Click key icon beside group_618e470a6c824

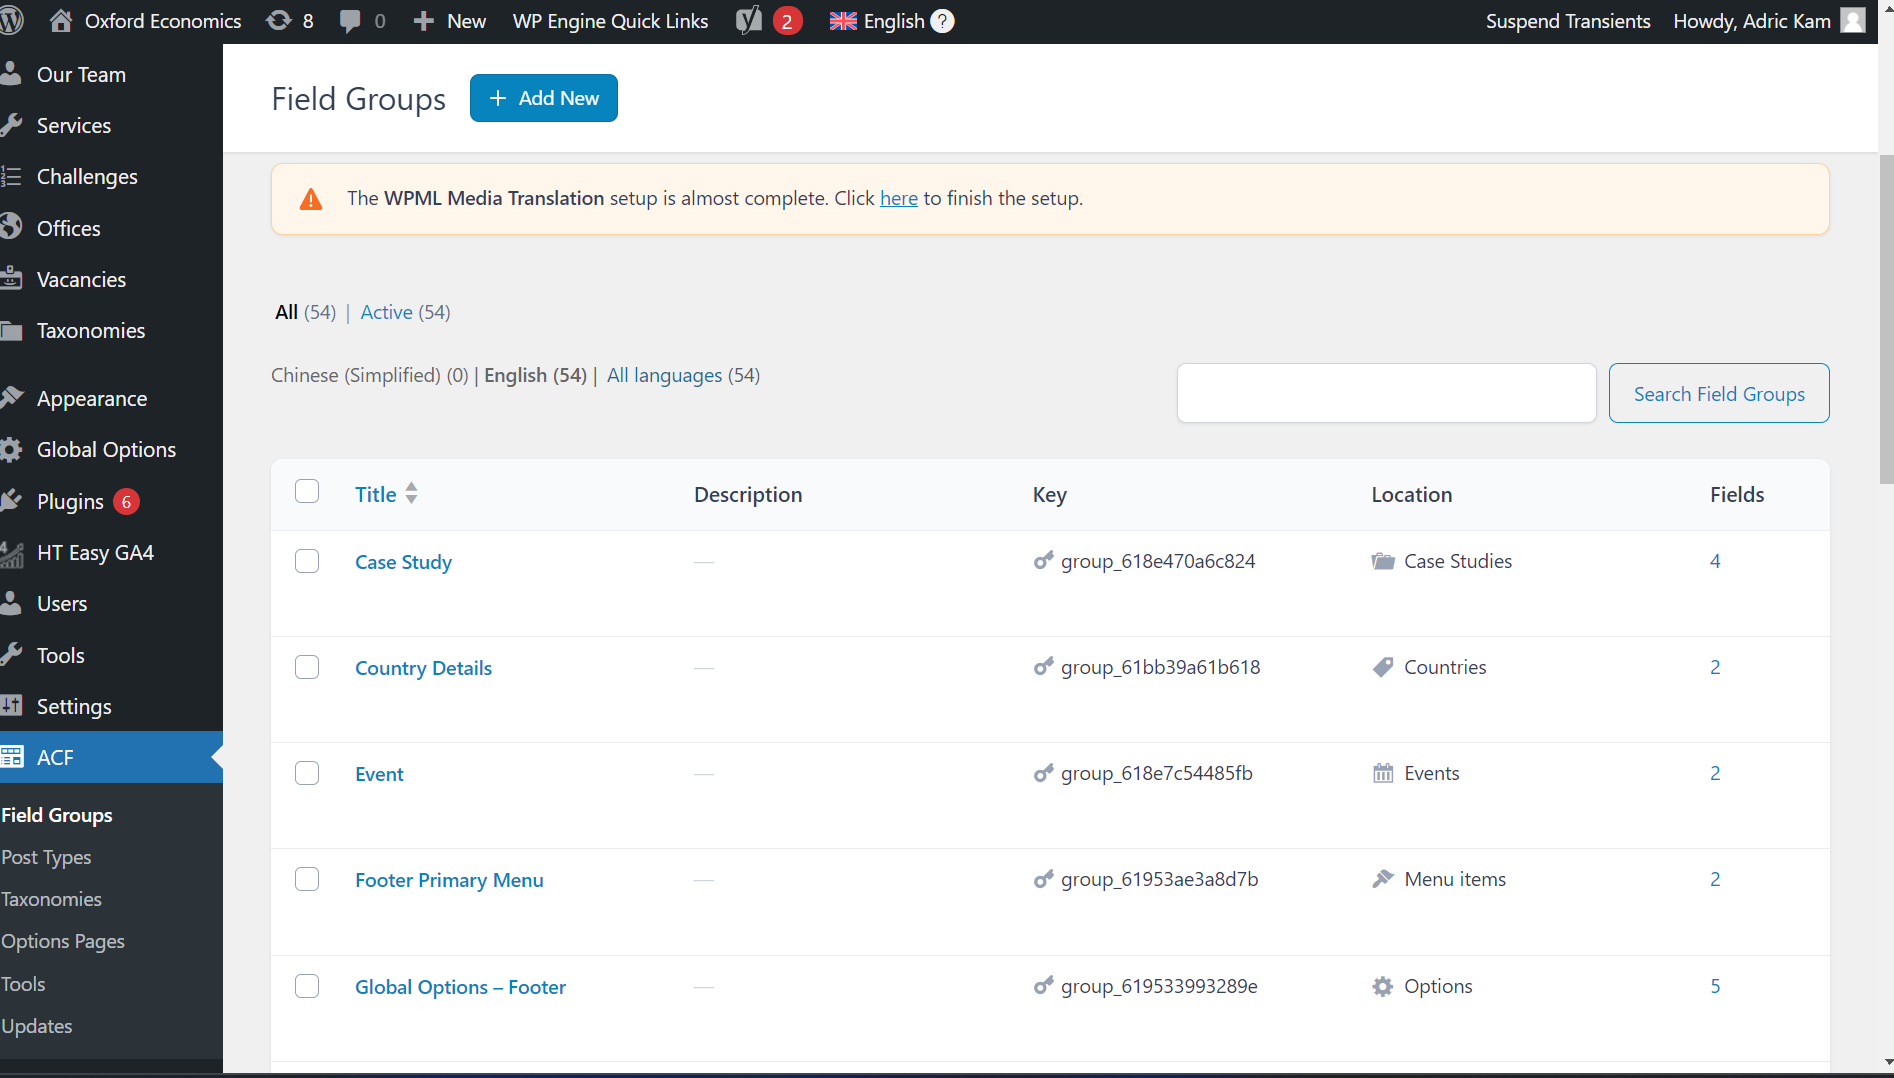click(1043, 561)
